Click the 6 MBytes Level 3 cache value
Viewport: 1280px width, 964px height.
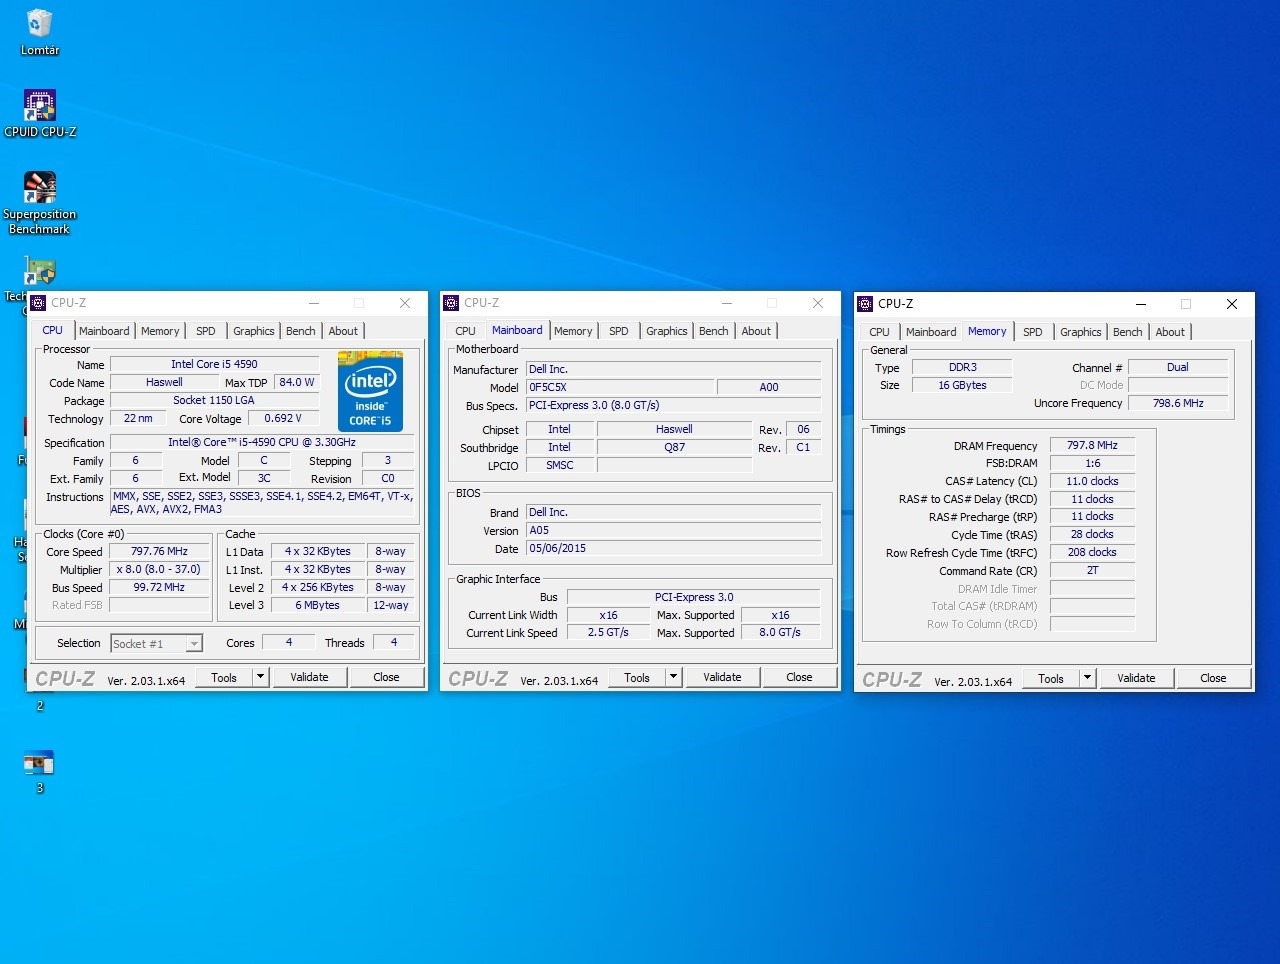coord(318,605)
